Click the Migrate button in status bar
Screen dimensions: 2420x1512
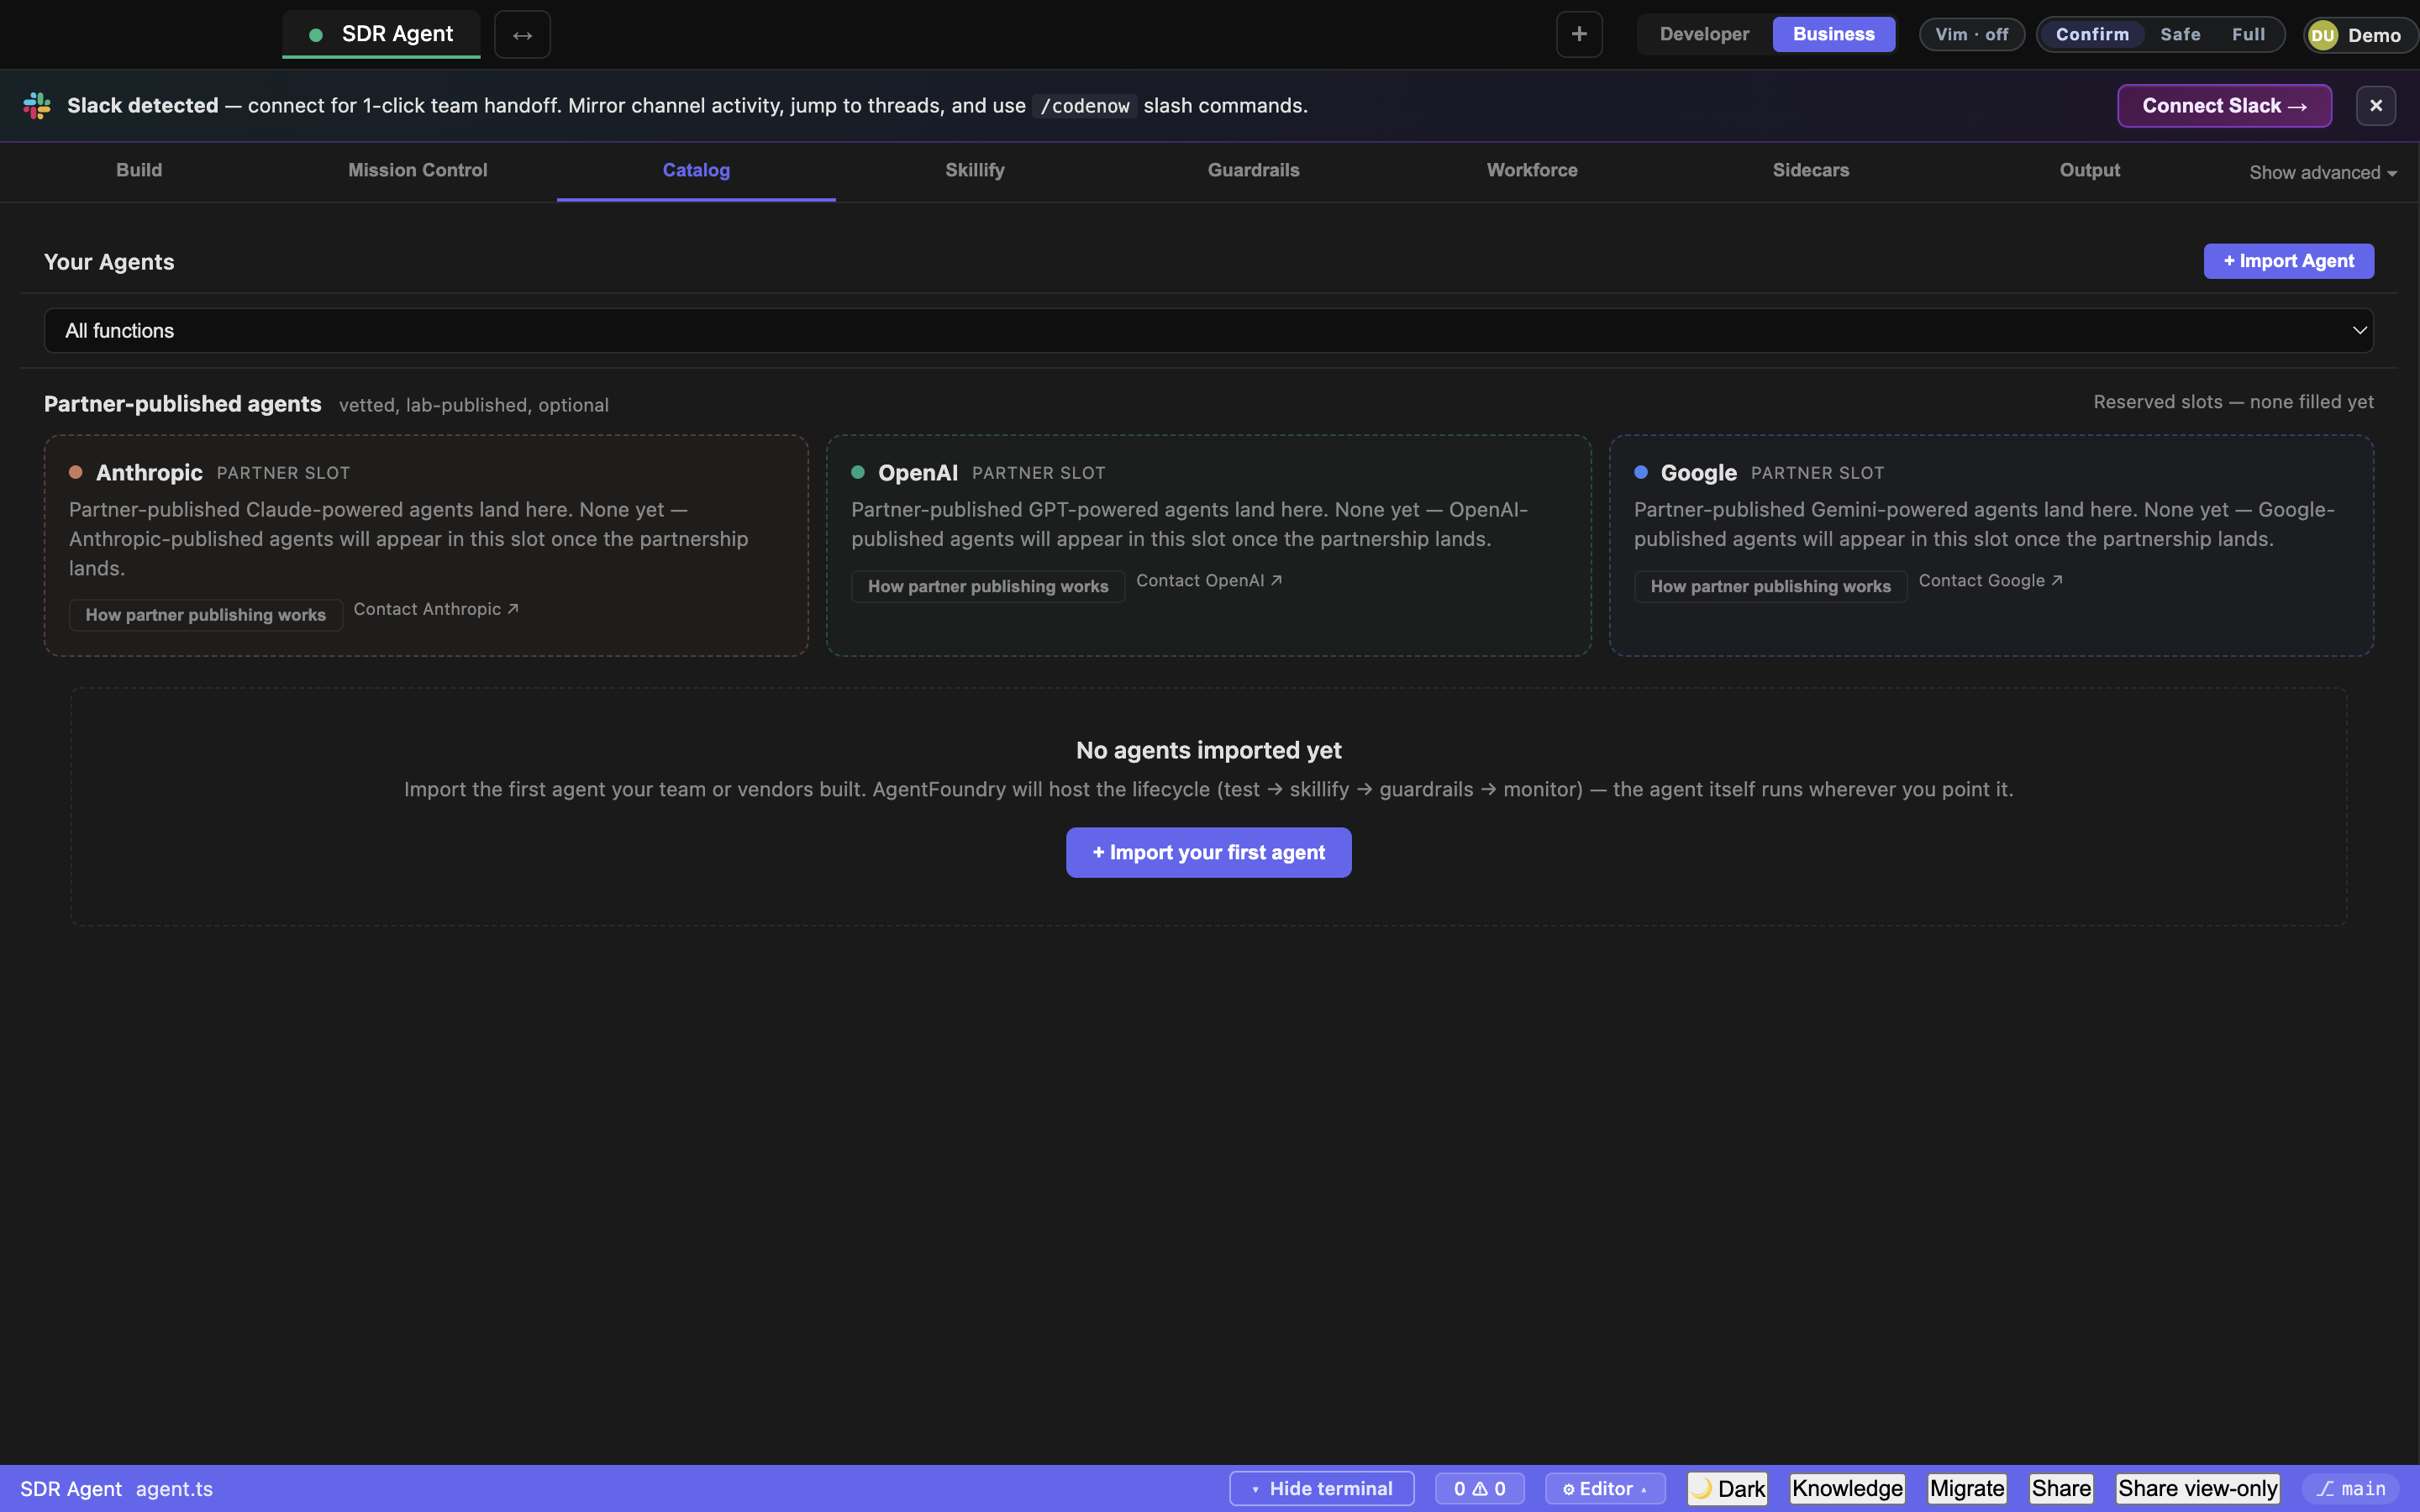(x=1967, y=1488)
